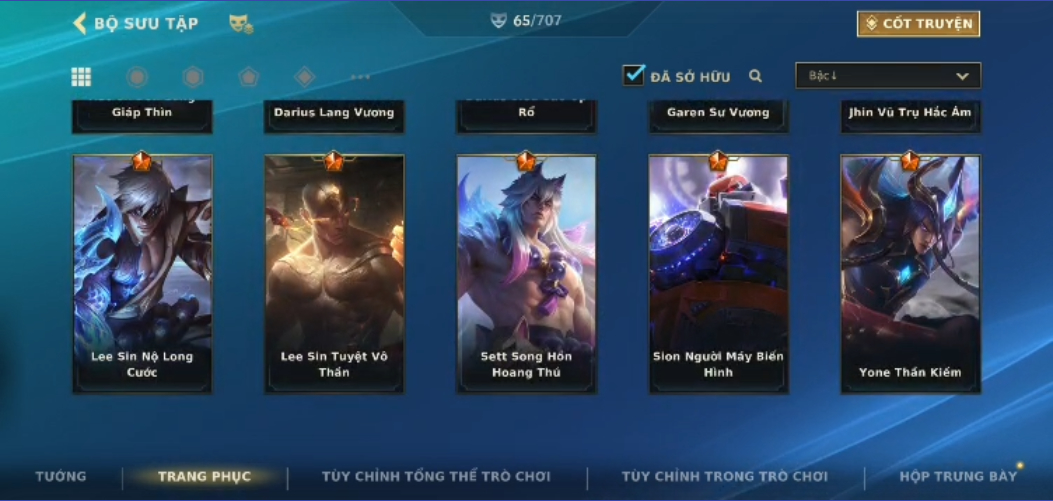Select the all-skins grid filter icon
1053x501 pixels.
click(81, 77)
